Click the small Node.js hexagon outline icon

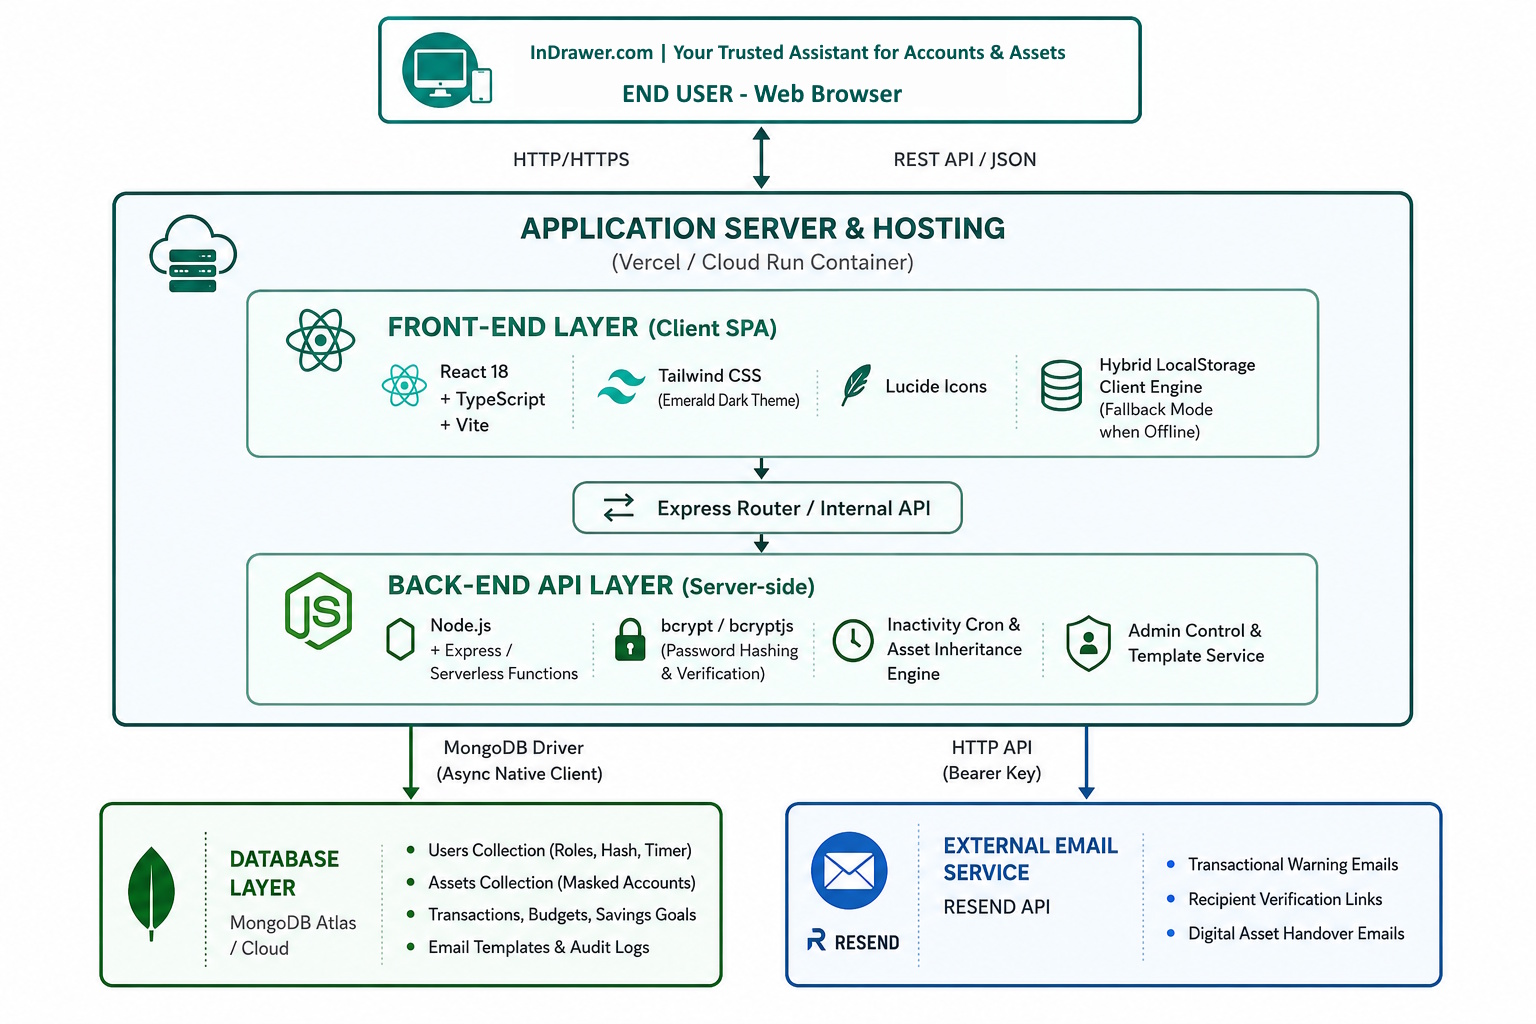point(400,639)
